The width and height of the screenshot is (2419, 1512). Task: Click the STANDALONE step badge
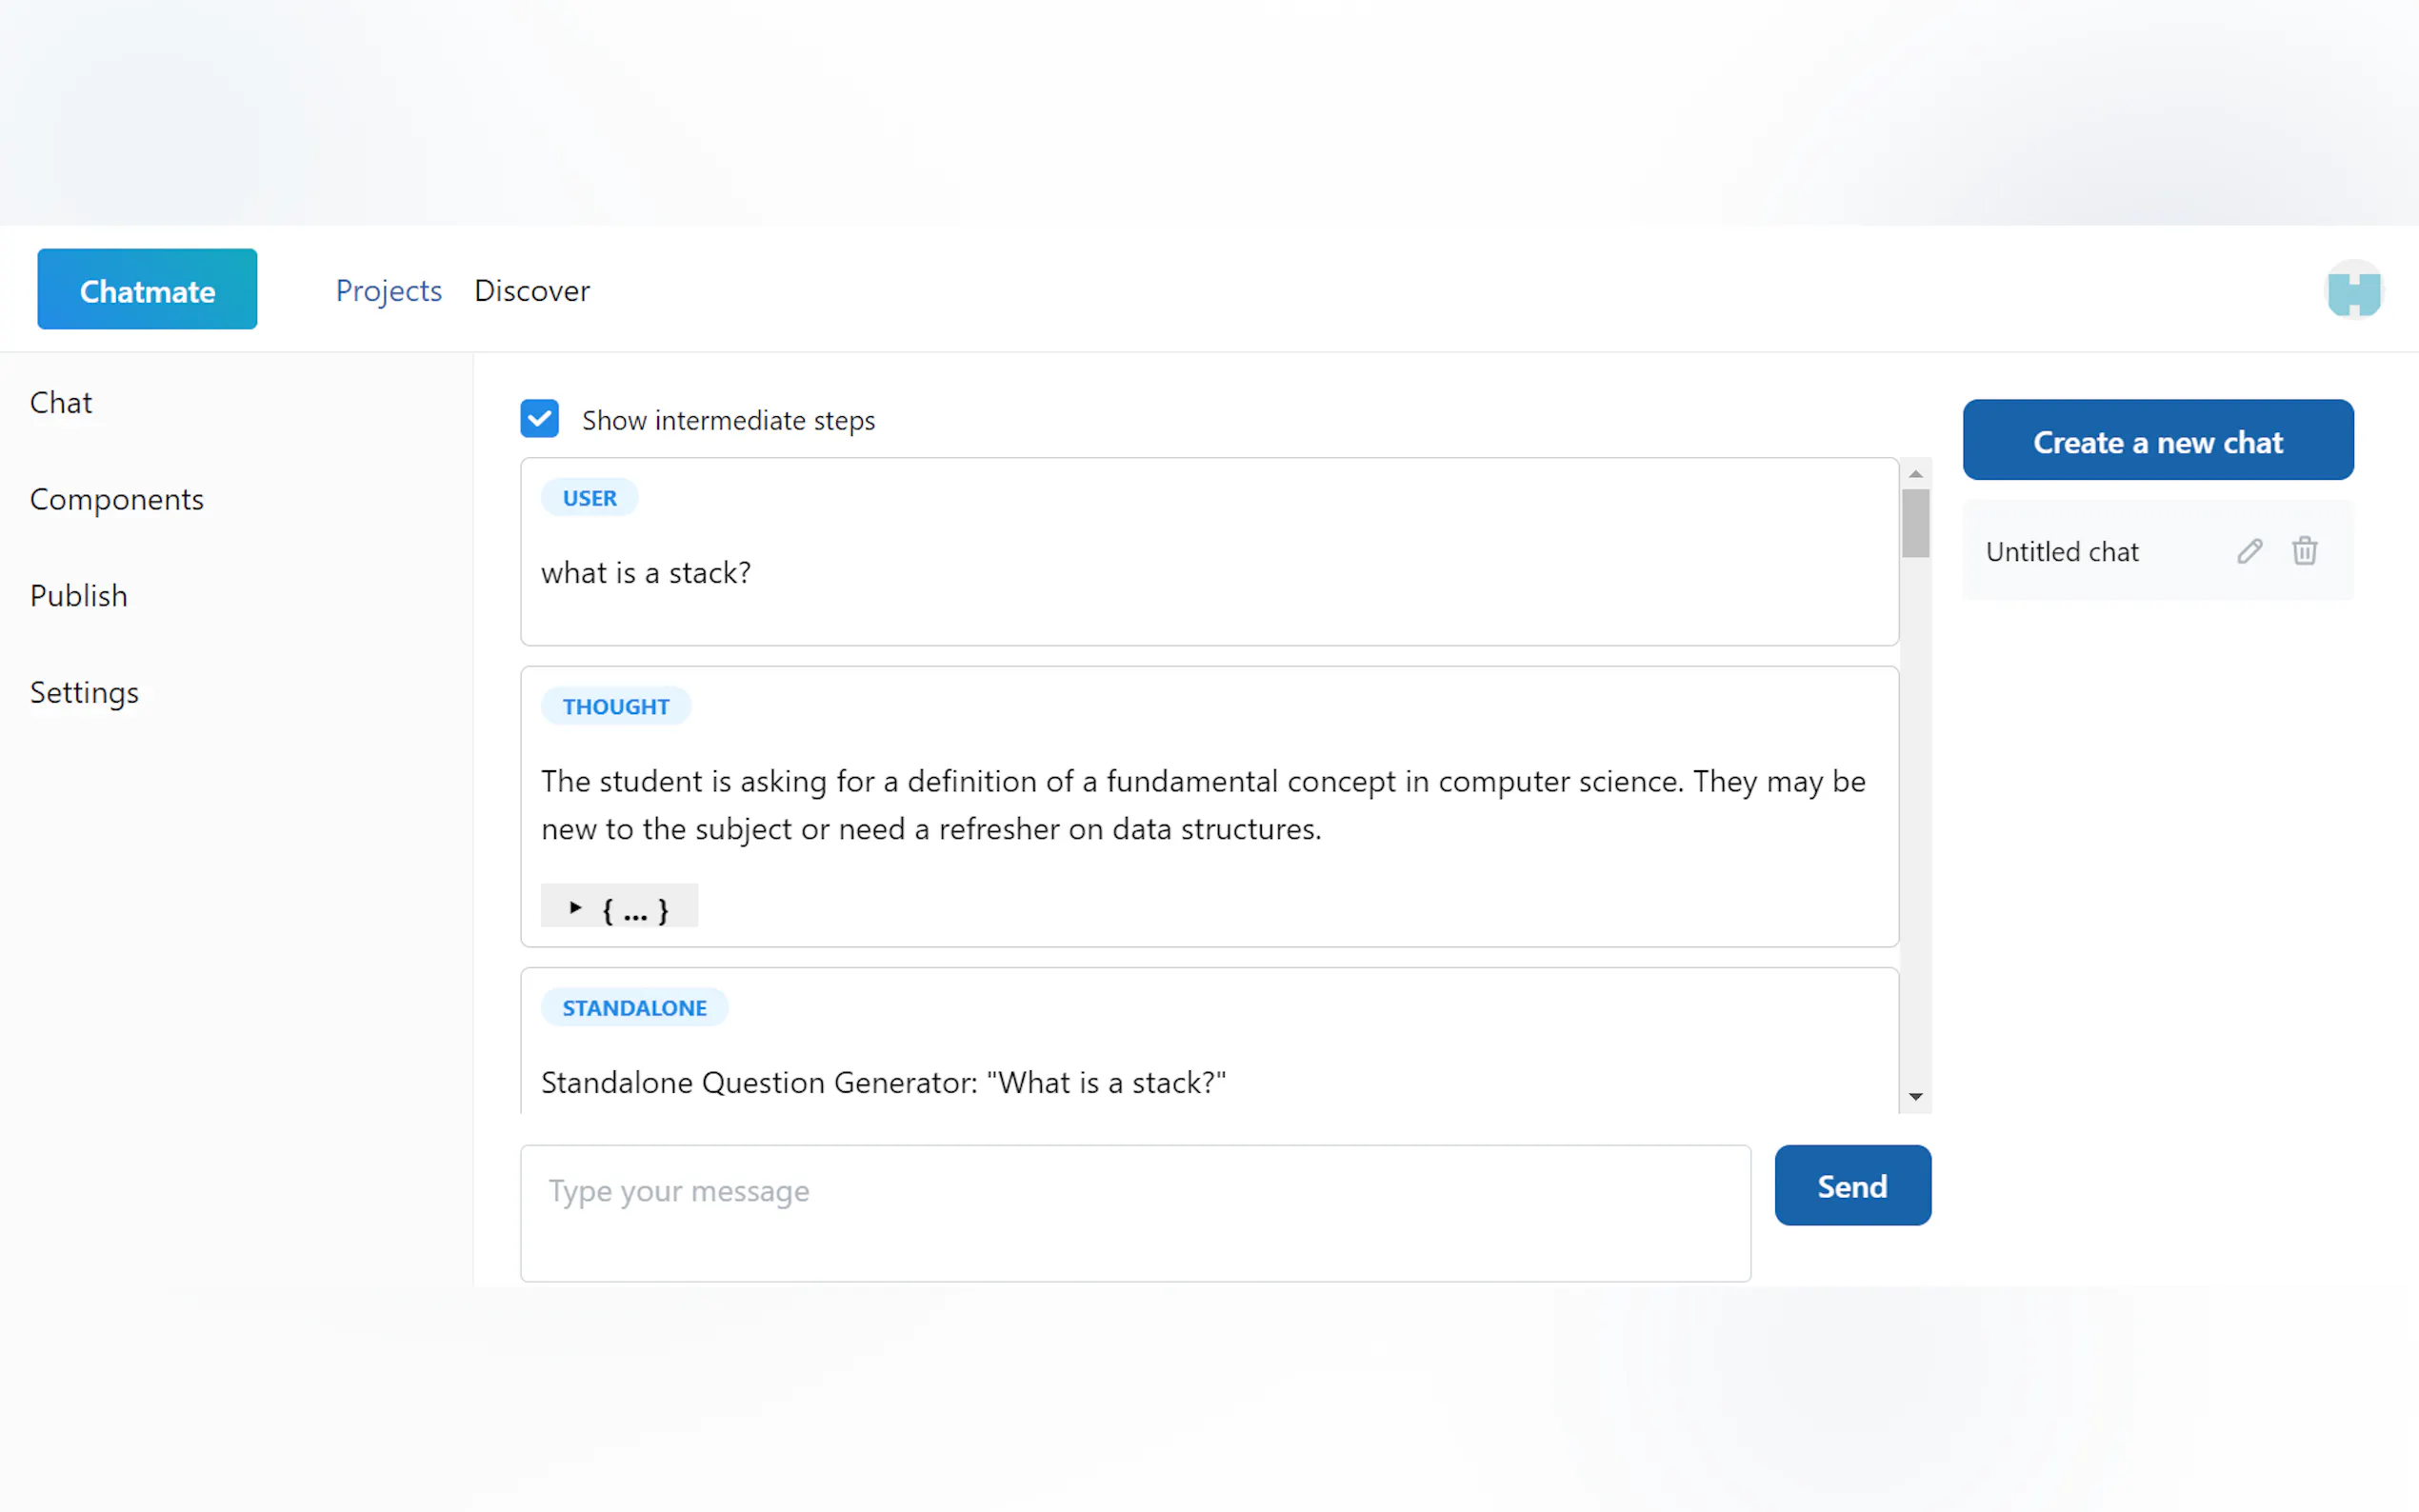coord(634,1008)
